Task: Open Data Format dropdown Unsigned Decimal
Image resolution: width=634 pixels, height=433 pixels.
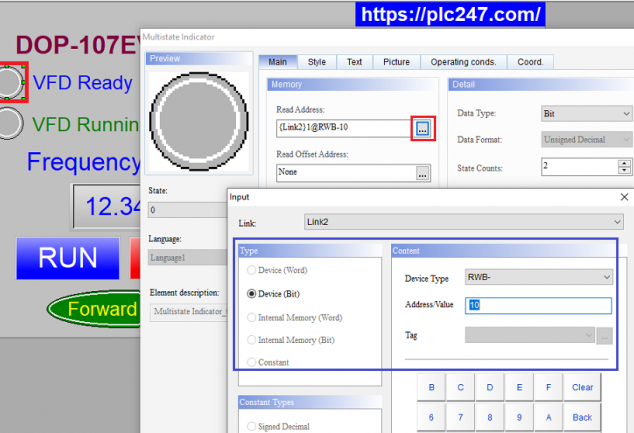Action: [586, 140]
